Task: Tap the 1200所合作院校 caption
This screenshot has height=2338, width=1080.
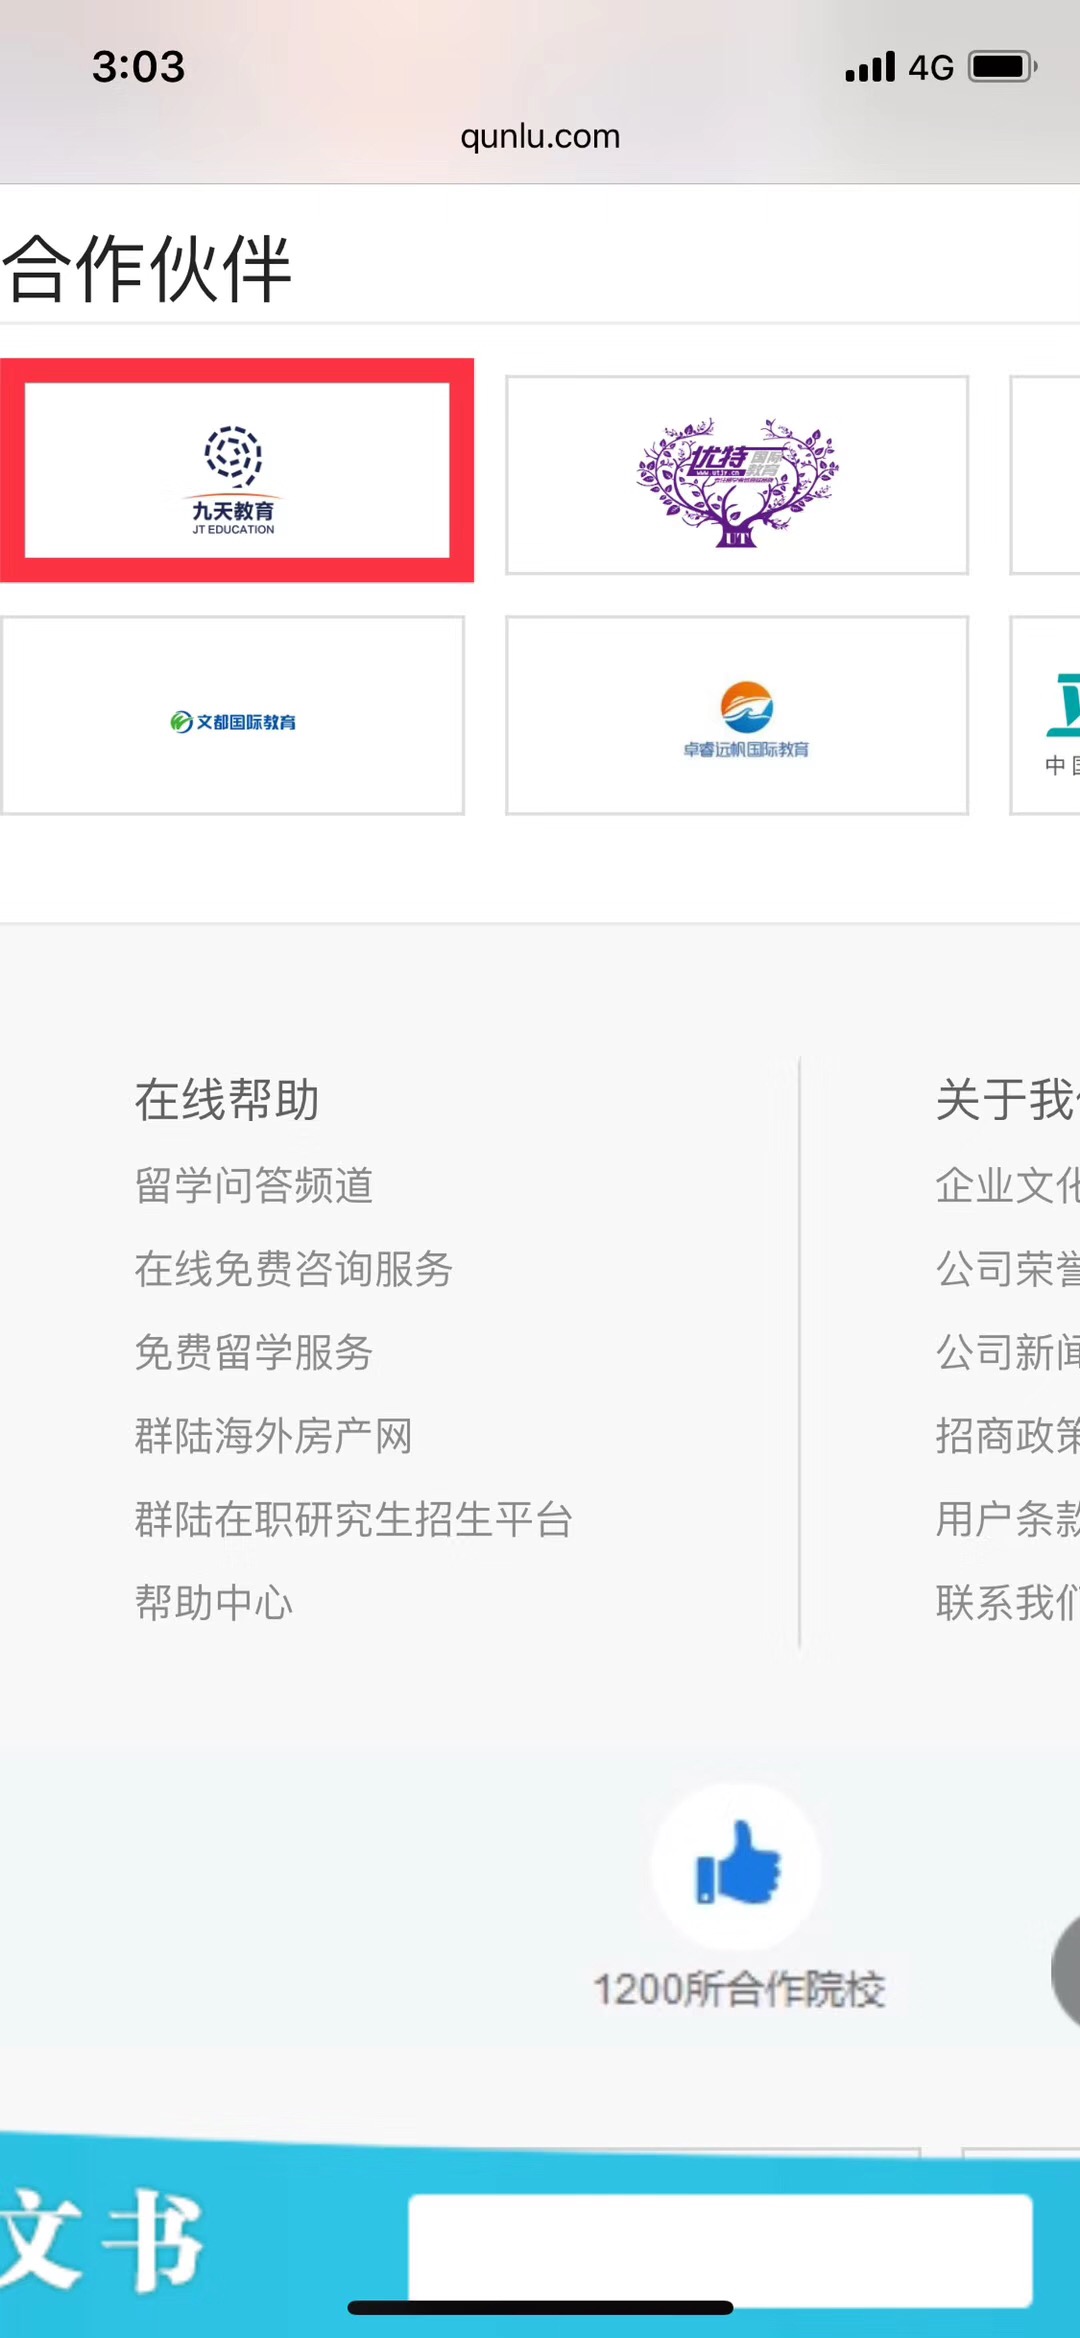Action: tap(739, 1989)
